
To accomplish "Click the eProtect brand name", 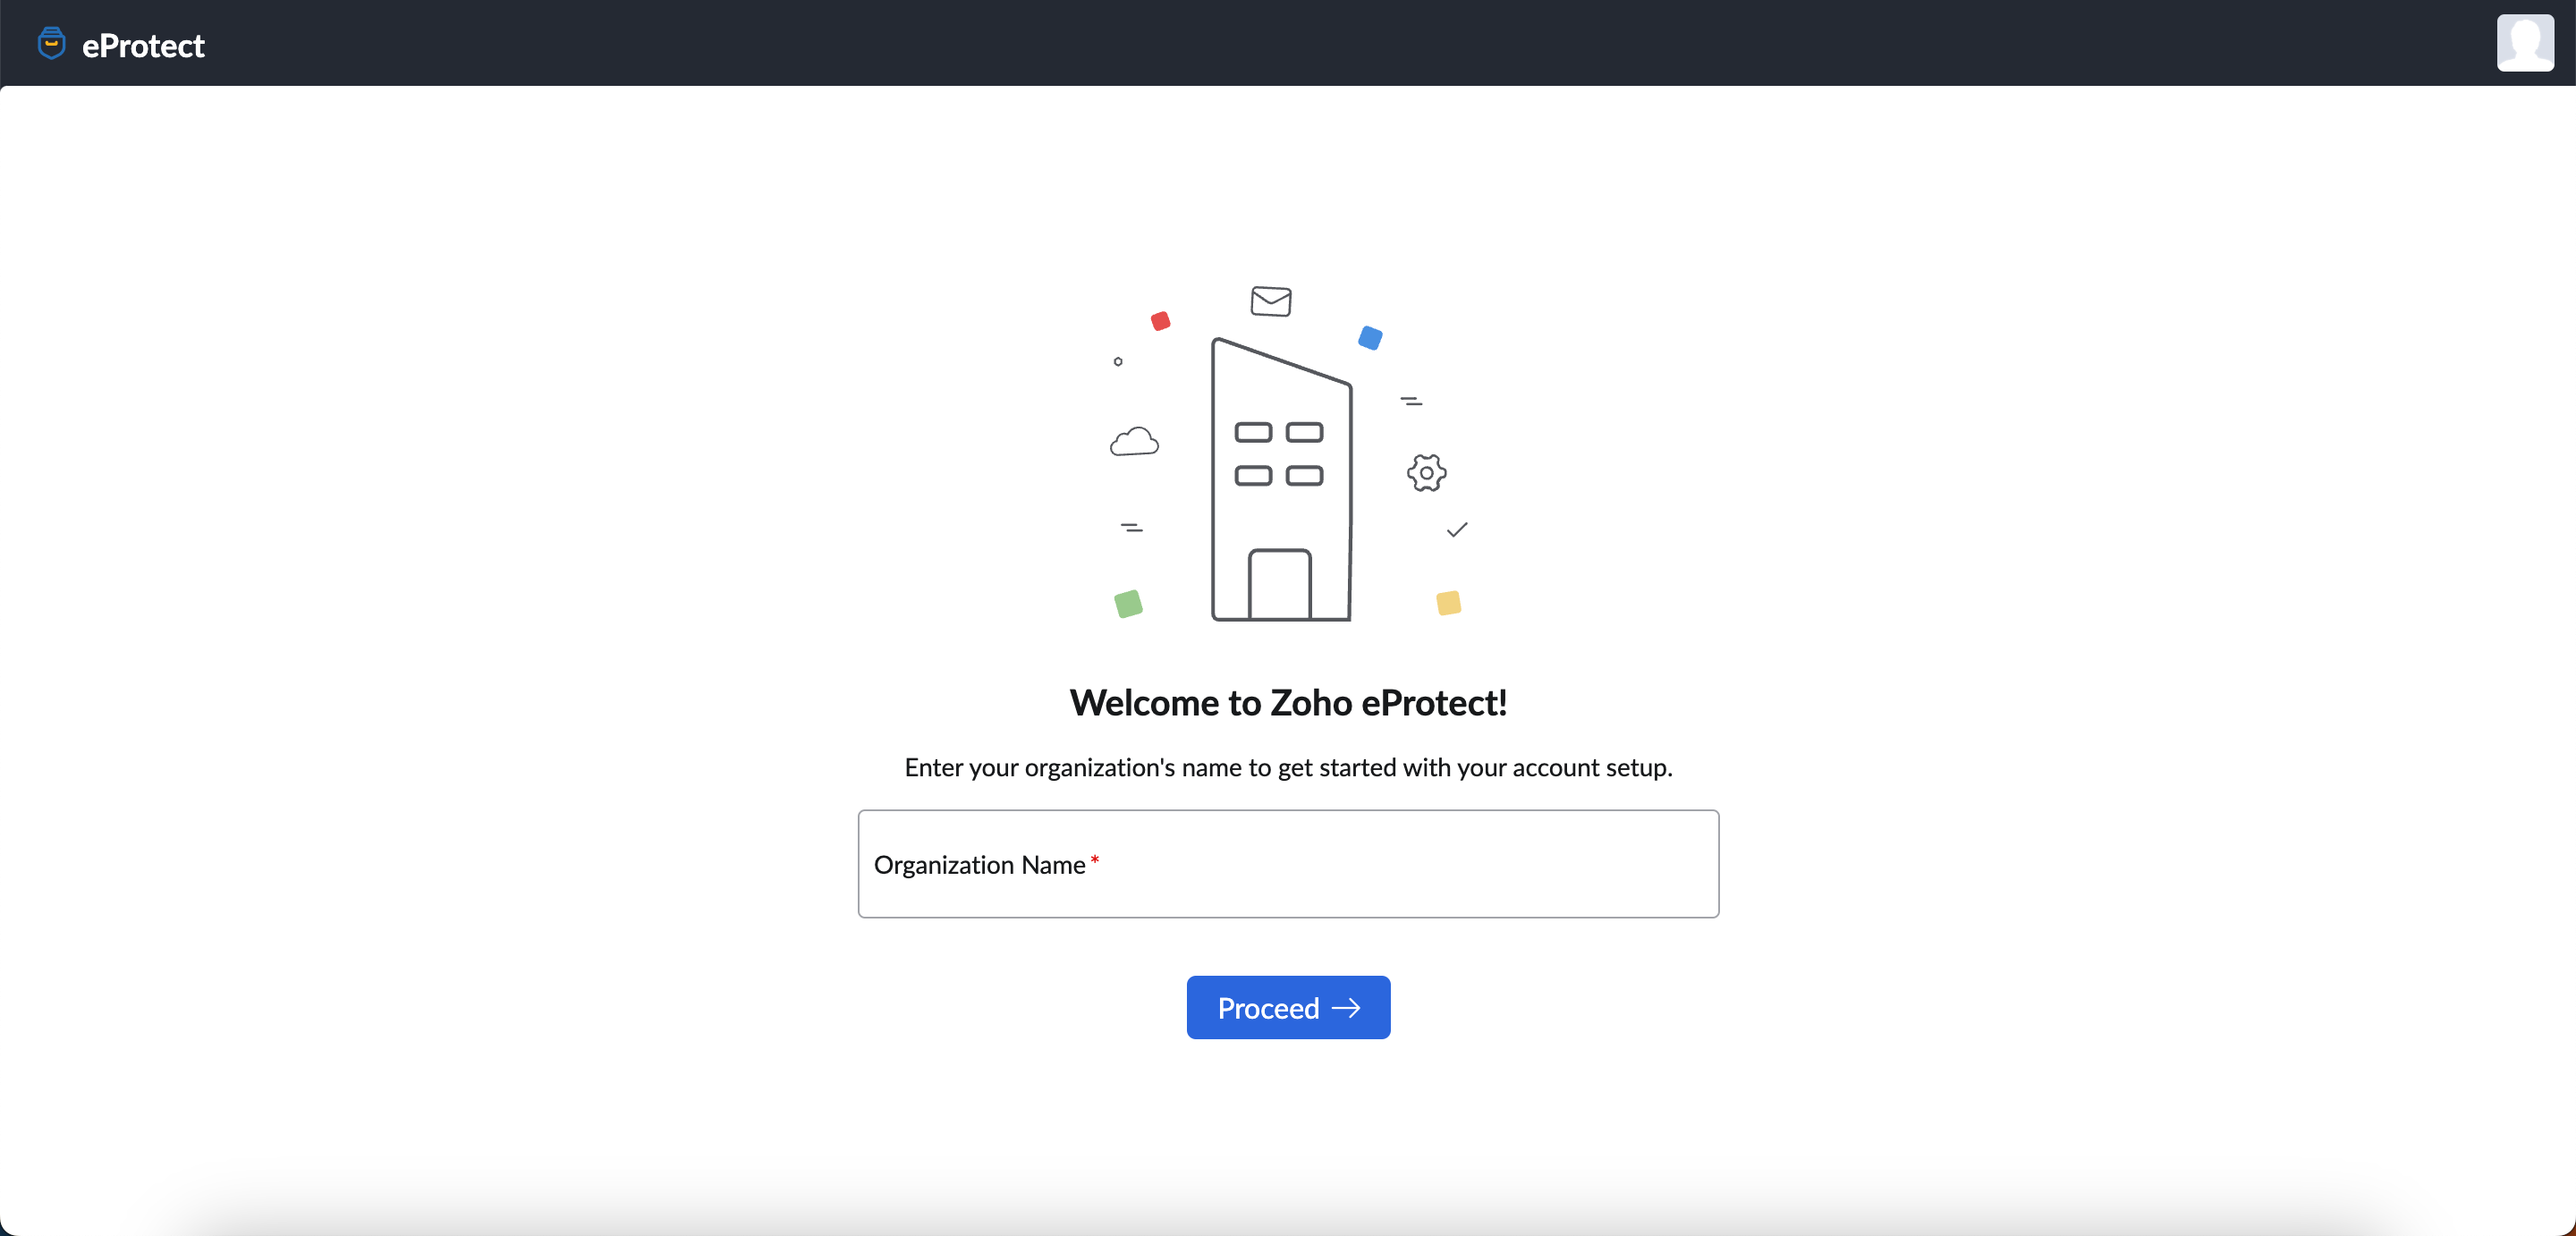I will point(143,46).
